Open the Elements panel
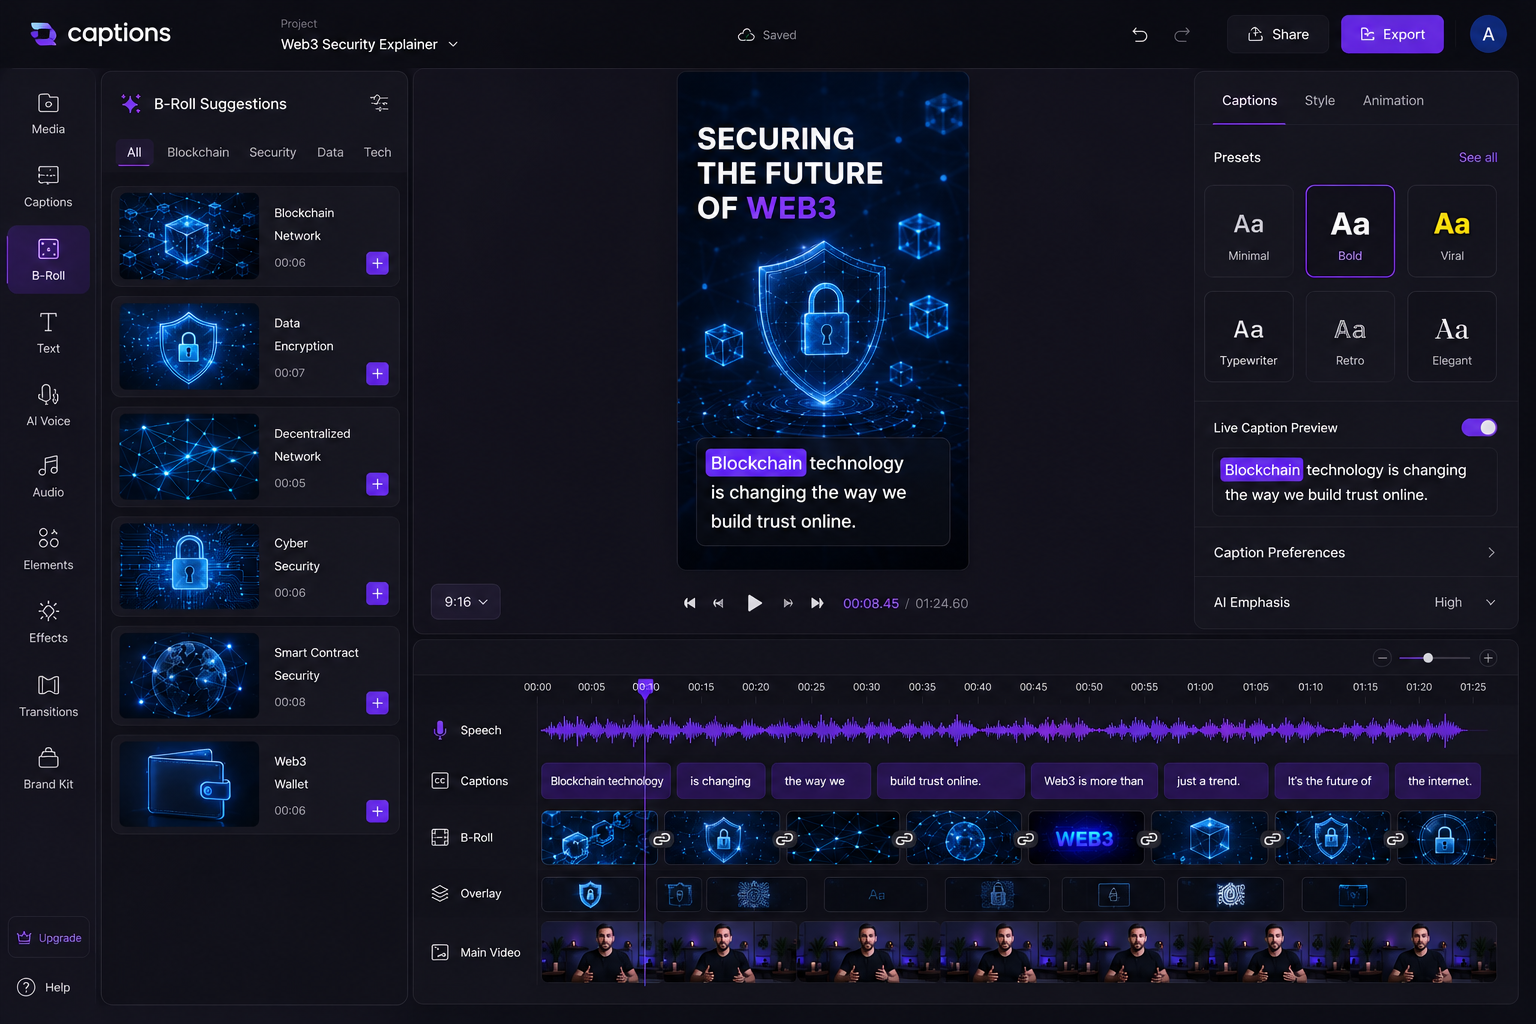 coord(48,550)
